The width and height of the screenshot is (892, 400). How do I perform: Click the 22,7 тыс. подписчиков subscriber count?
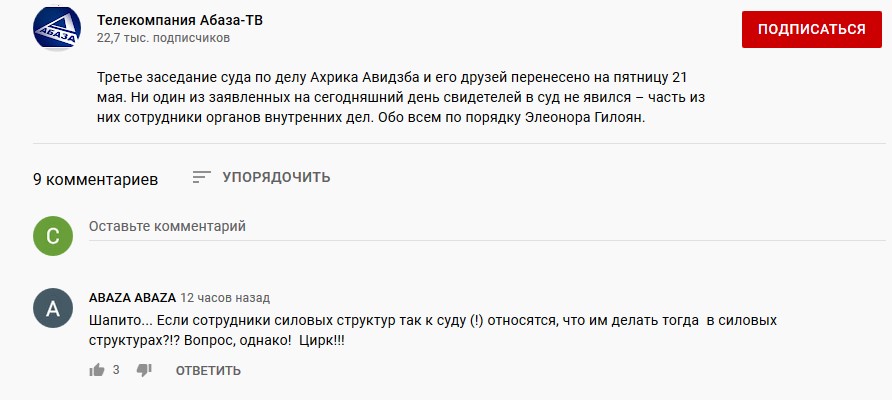pyautogui.click(x=163, y=38)
